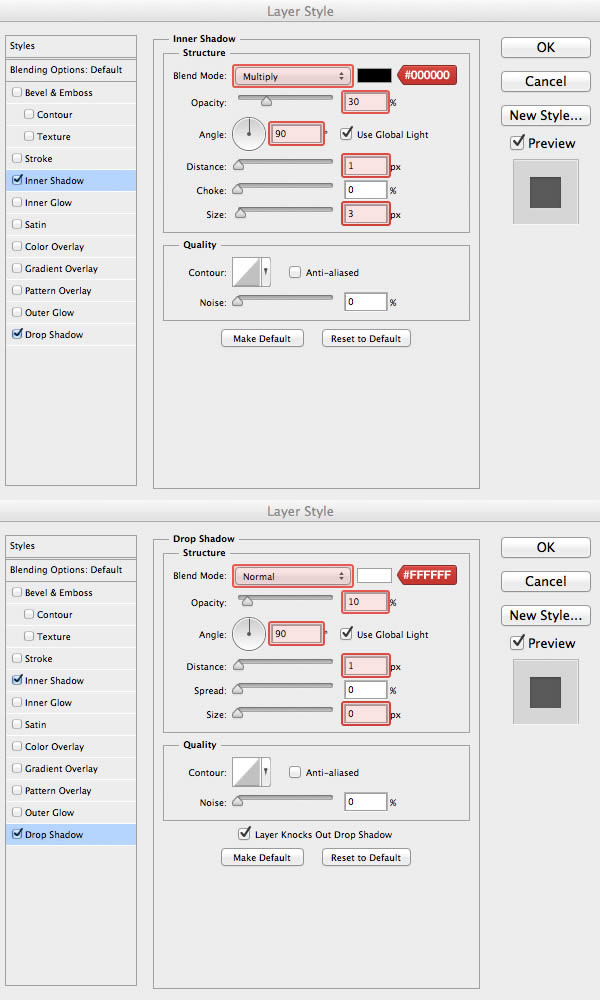Click the angle dial in Drop Shadow structure
Image resolution: width=600 pixels, height=1000 pixels.
[249, 632]
